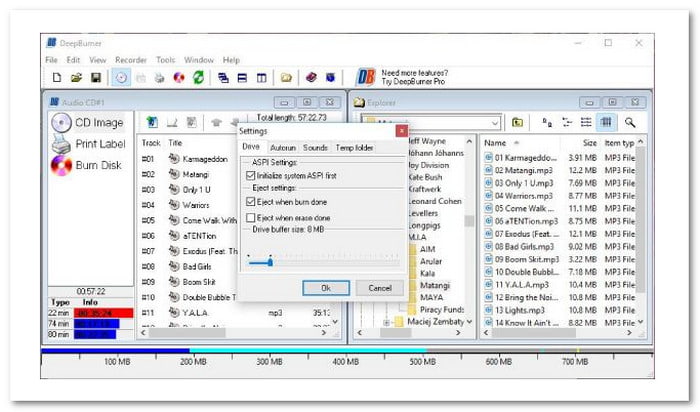Click the Size column header in Explorer
The height and width of the screenshot is (412, 700).
click(589, 143)
